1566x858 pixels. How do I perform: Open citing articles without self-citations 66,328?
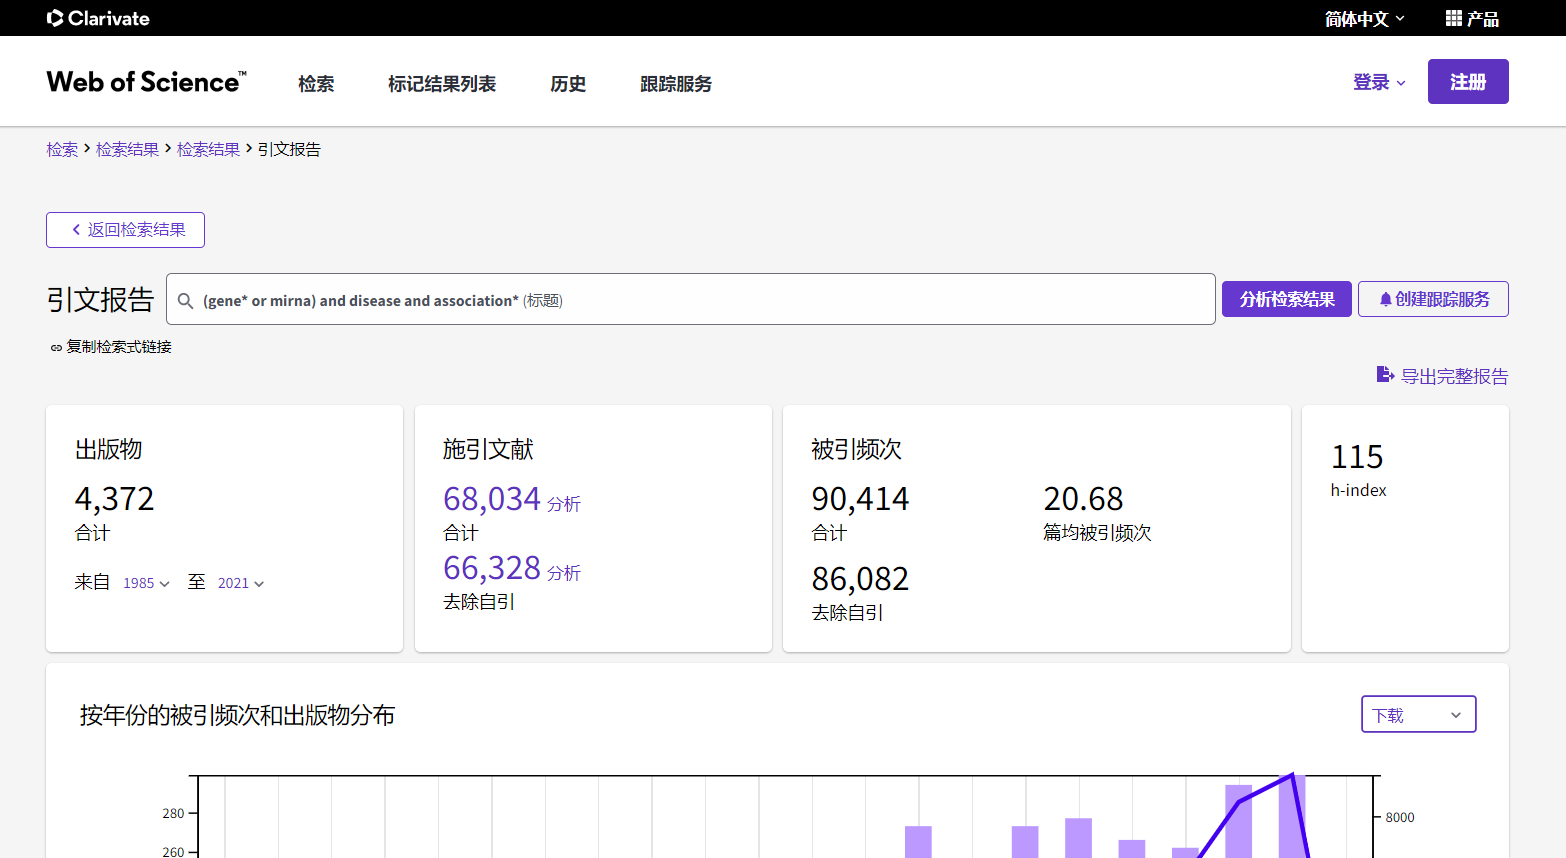pyautogui.click(x=492, y=567)
